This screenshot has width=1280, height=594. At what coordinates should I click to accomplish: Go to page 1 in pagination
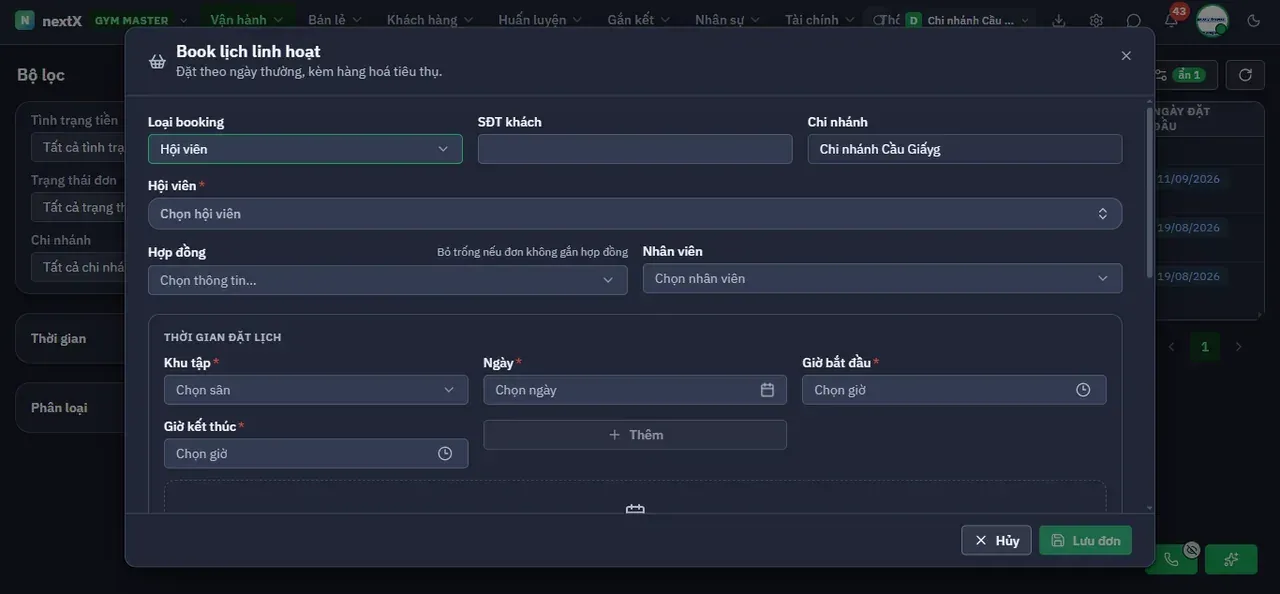(x=1205, y=347)
